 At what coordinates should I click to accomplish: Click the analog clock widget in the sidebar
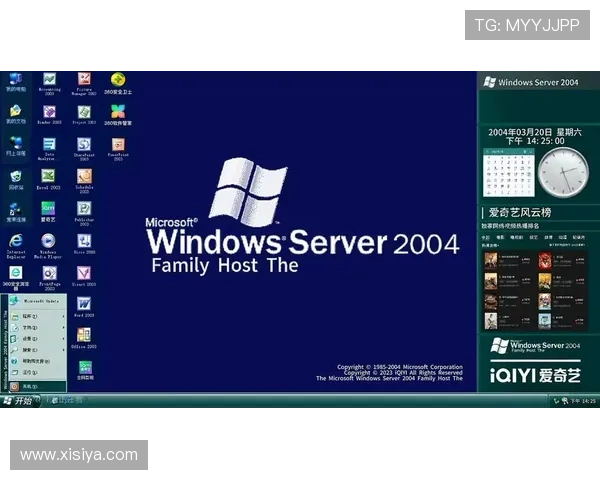tap(563, 173)
